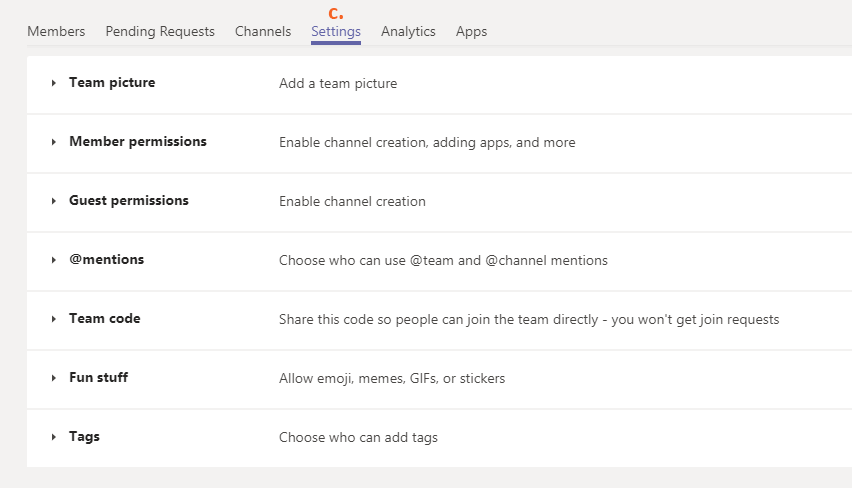Click the 'Add a team picture' description
The width and height of the screenshot is (852, 488).
click(x=338, y=84)
